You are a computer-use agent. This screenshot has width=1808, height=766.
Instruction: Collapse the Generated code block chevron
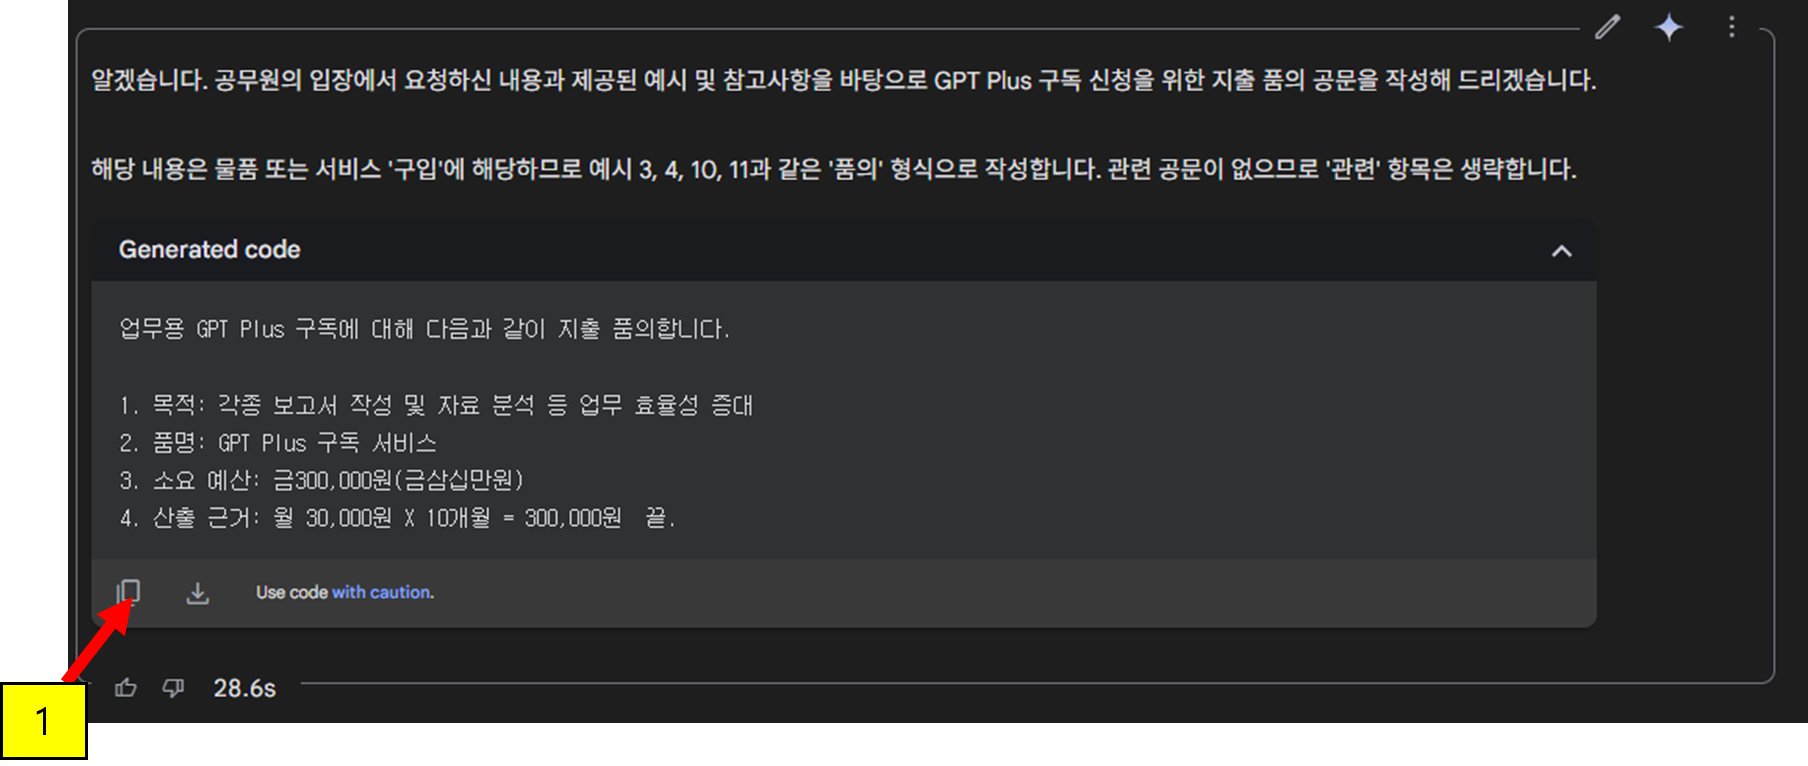(x=1561, y=251)
